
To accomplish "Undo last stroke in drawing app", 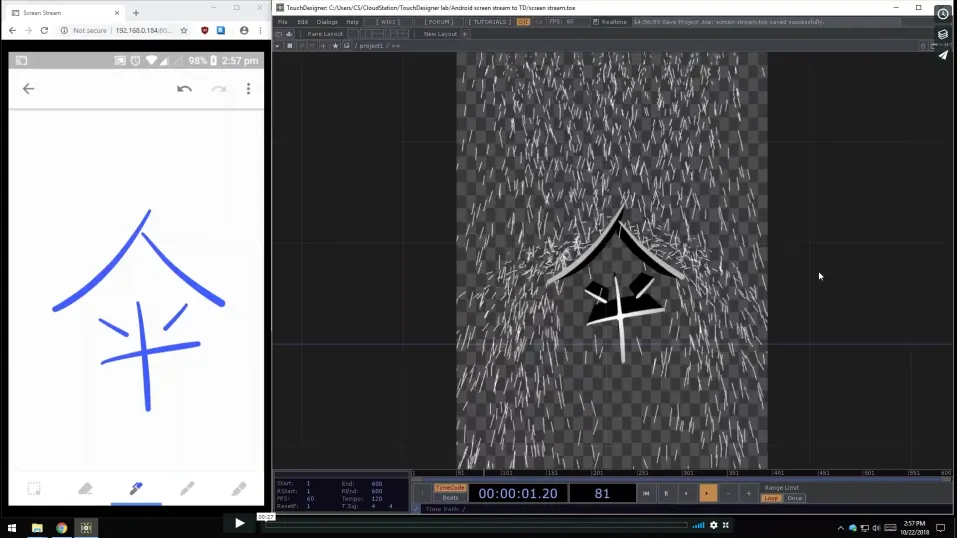I will 184,89.
